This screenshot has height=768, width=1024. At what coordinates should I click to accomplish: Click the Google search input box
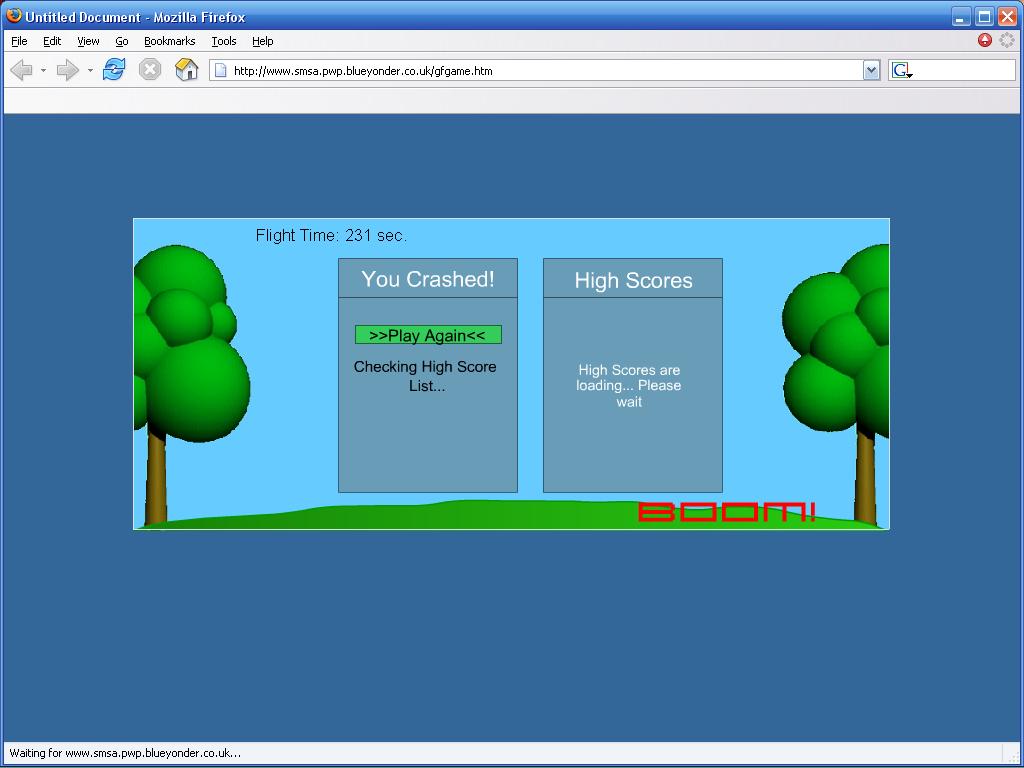(x=964, y=71)
